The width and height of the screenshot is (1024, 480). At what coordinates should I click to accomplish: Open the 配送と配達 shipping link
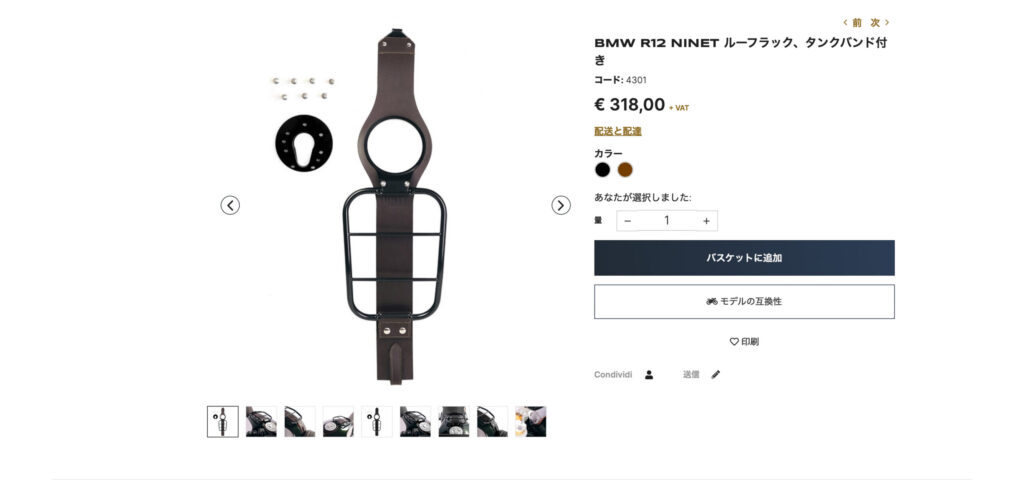click(618, 131)
